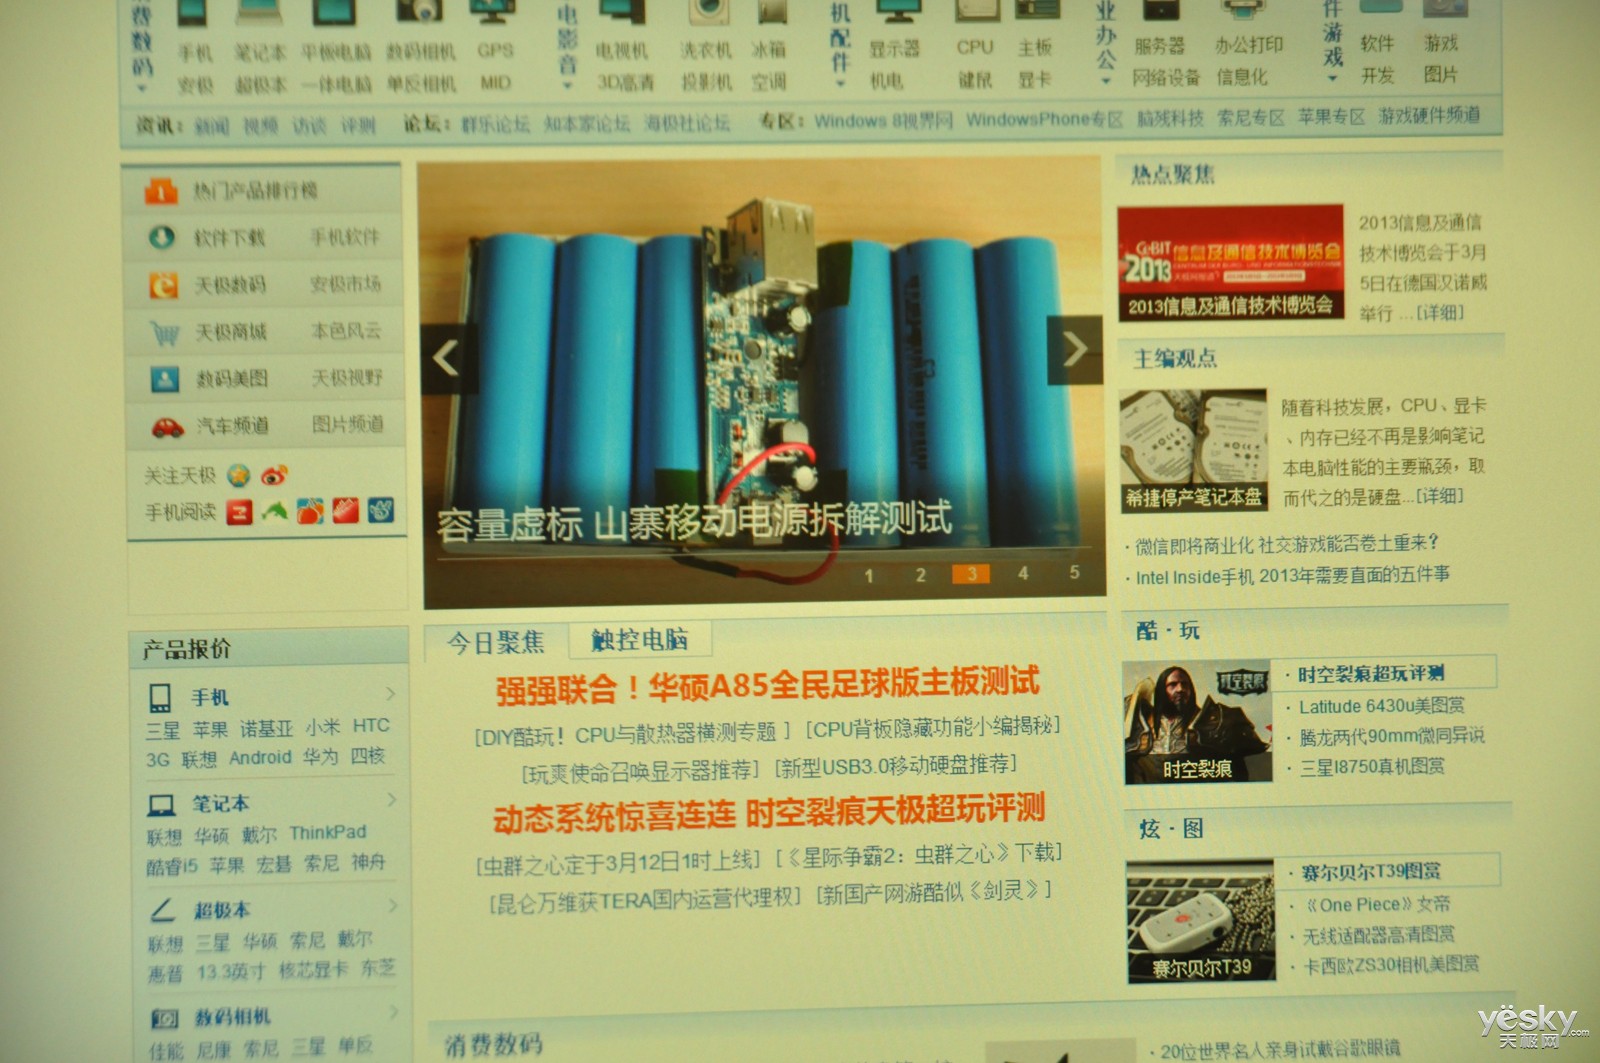The image size is (1600, 1063).
Task: Click the 时空裂痕 game thumbnail
Action: click(x=1197, y=722)
